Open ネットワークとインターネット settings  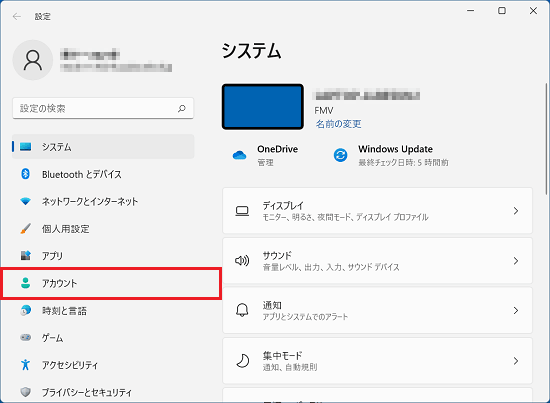[103, 201]
